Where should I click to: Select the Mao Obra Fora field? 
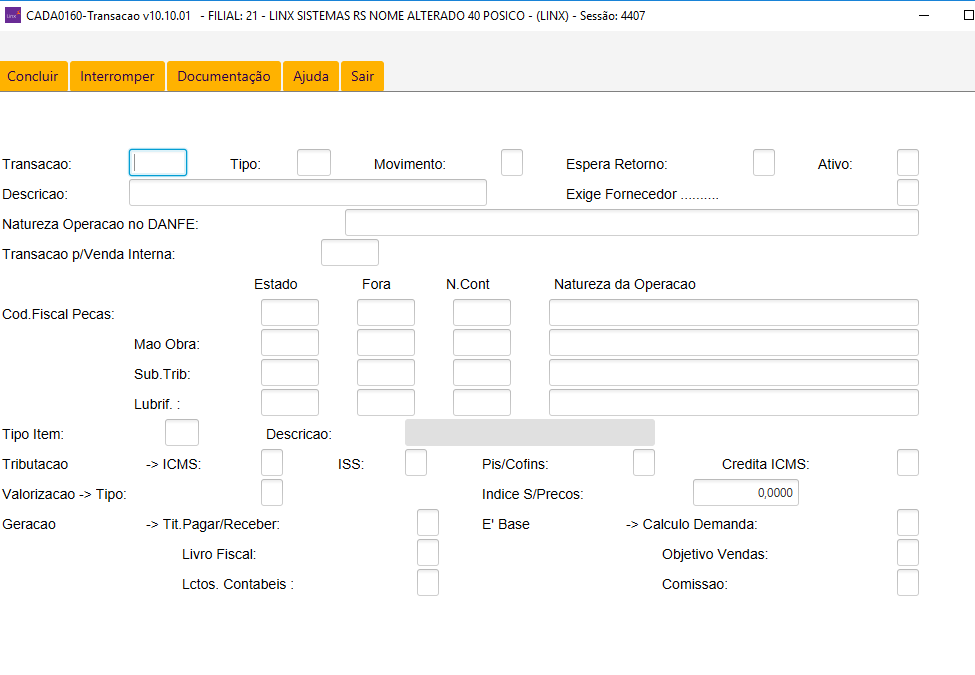coord(386,343)
